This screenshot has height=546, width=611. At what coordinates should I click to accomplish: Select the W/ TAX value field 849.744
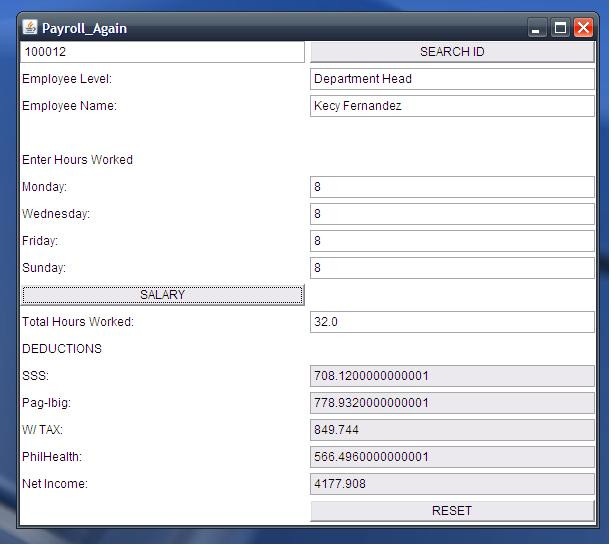click(452, 430)
